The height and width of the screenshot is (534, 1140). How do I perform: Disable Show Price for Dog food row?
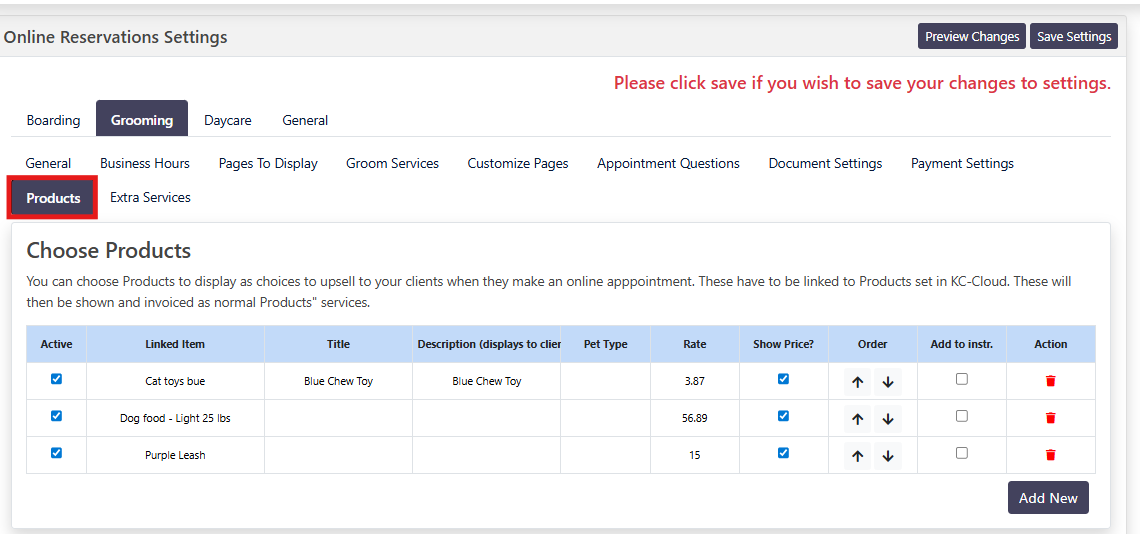pos(783,416)
